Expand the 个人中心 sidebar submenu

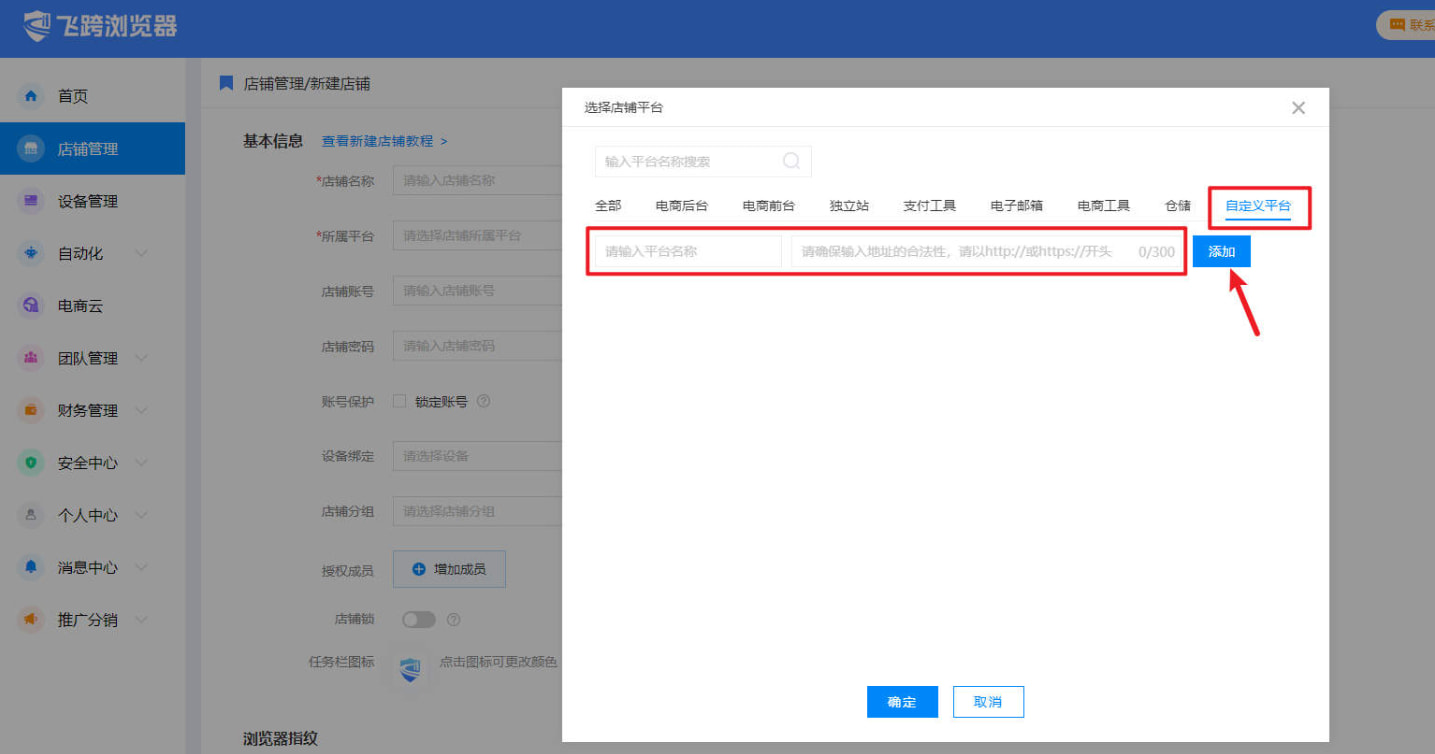coord(141,515)
